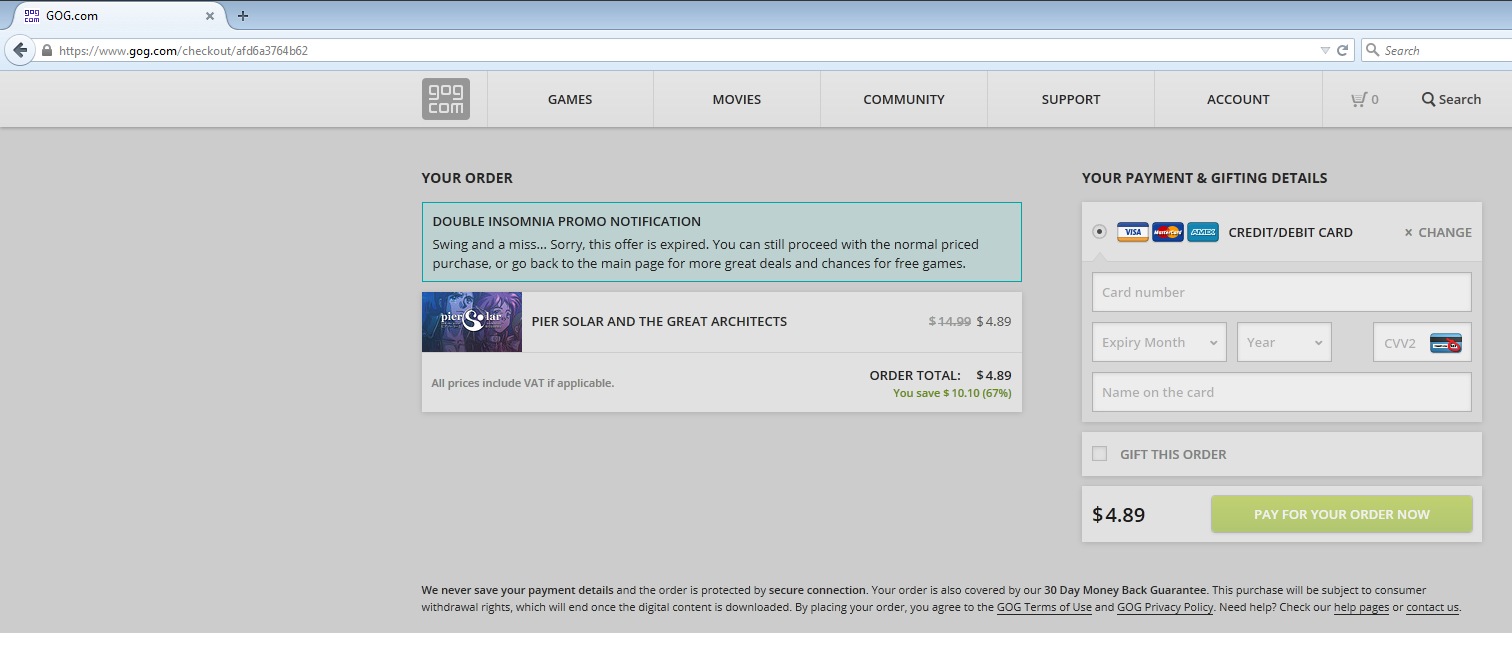
Task: Click 'YOUR PAYMENT & GIFTING DETAILS' heading
Action: point(1205,178)
